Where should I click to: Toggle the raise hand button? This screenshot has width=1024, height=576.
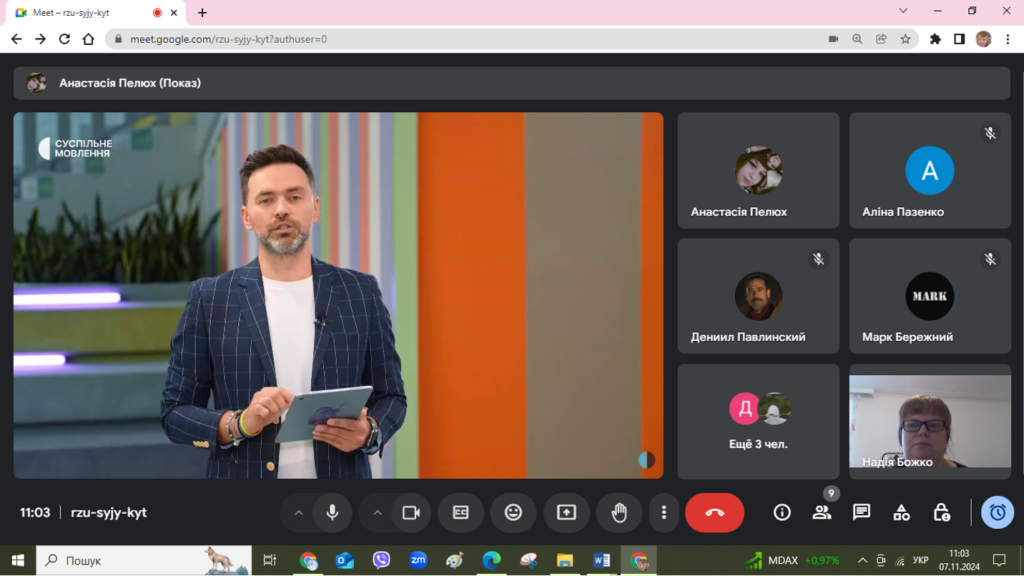[x=619, y=513]
